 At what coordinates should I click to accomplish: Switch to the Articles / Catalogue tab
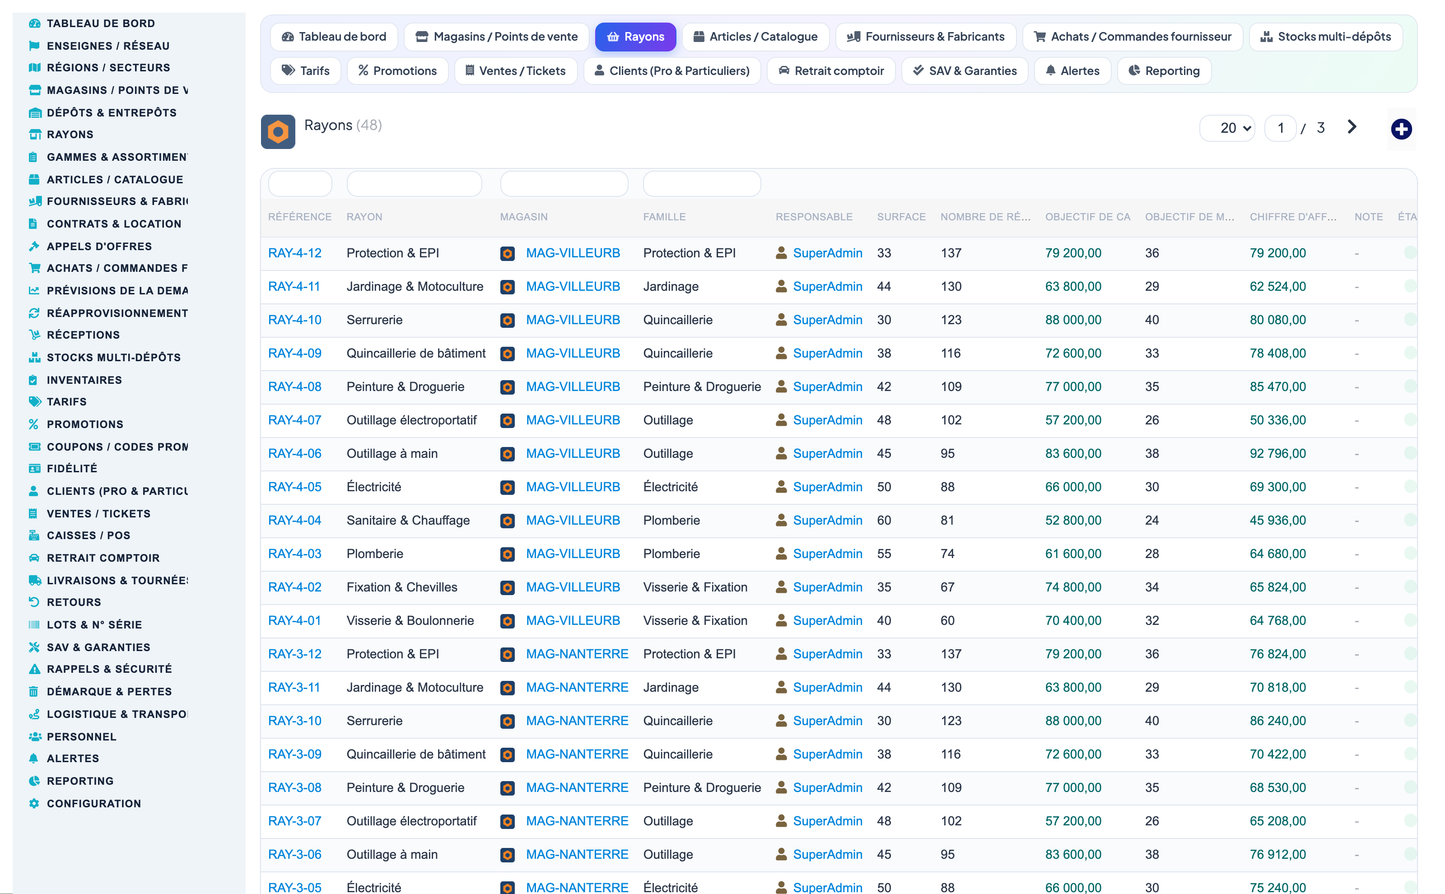click(x=755, y=37)
